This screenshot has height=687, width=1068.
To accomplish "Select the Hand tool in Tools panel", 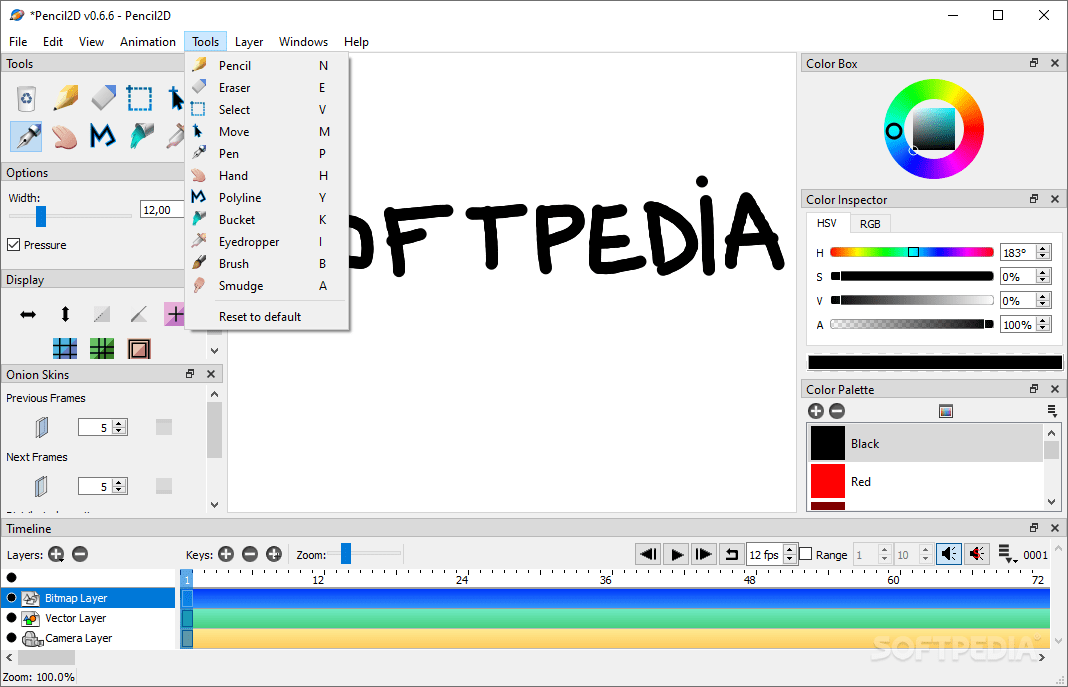I will click(x=65, y=137).
